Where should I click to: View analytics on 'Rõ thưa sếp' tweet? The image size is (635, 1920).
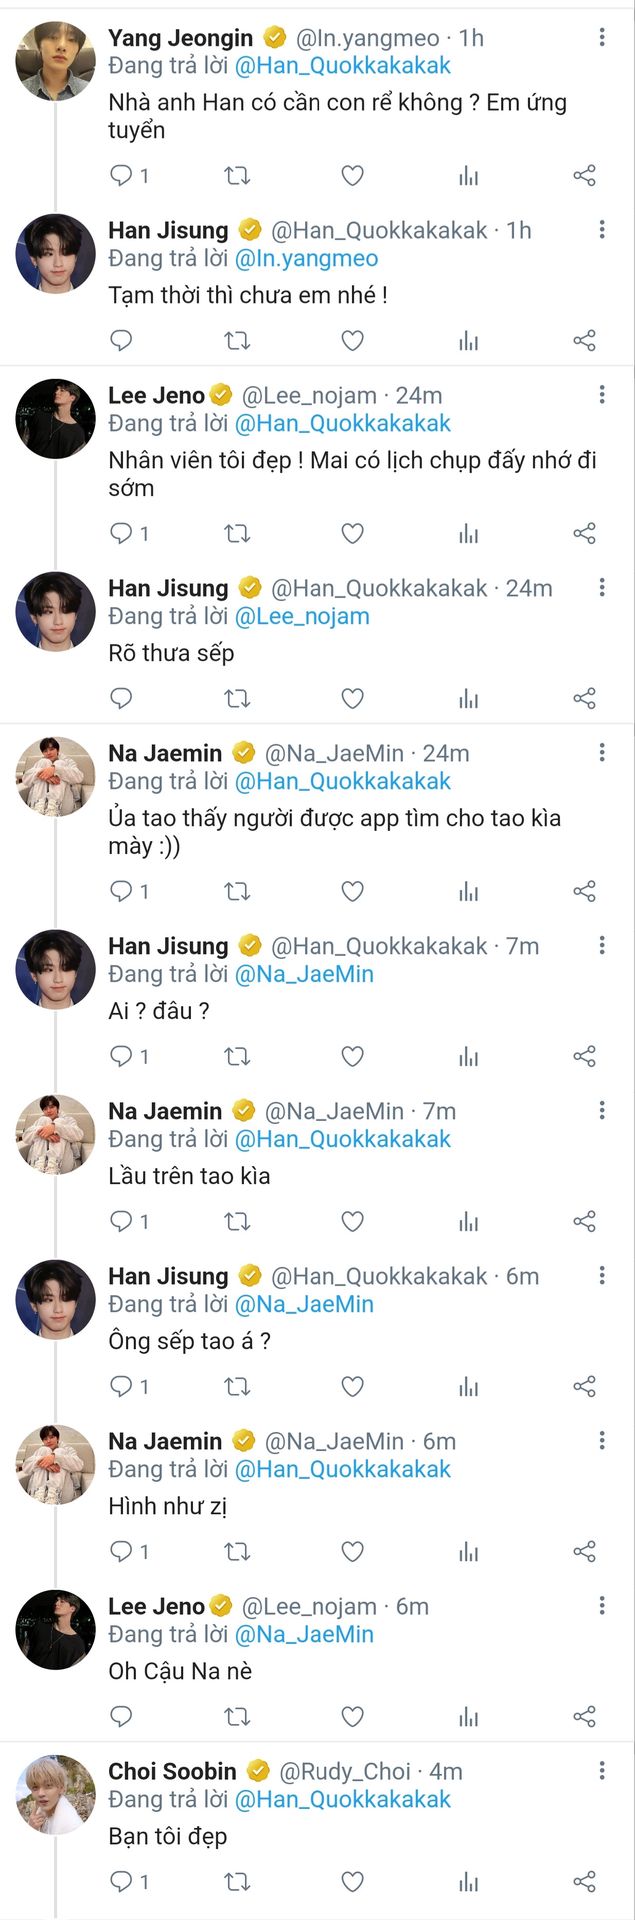468,699
